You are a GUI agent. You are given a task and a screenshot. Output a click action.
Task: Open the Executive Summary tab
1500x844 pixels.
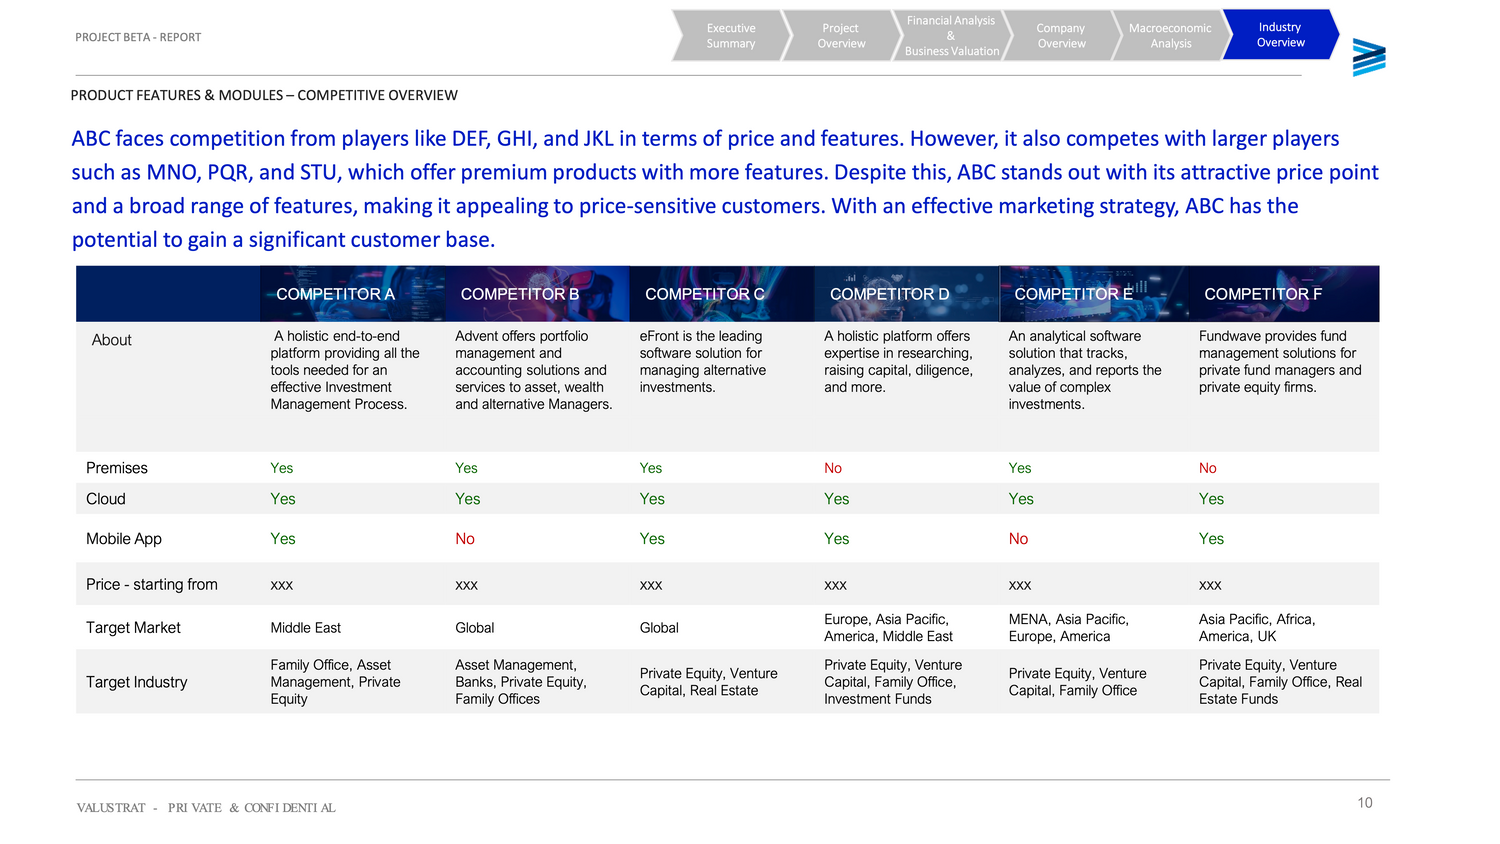730,36
